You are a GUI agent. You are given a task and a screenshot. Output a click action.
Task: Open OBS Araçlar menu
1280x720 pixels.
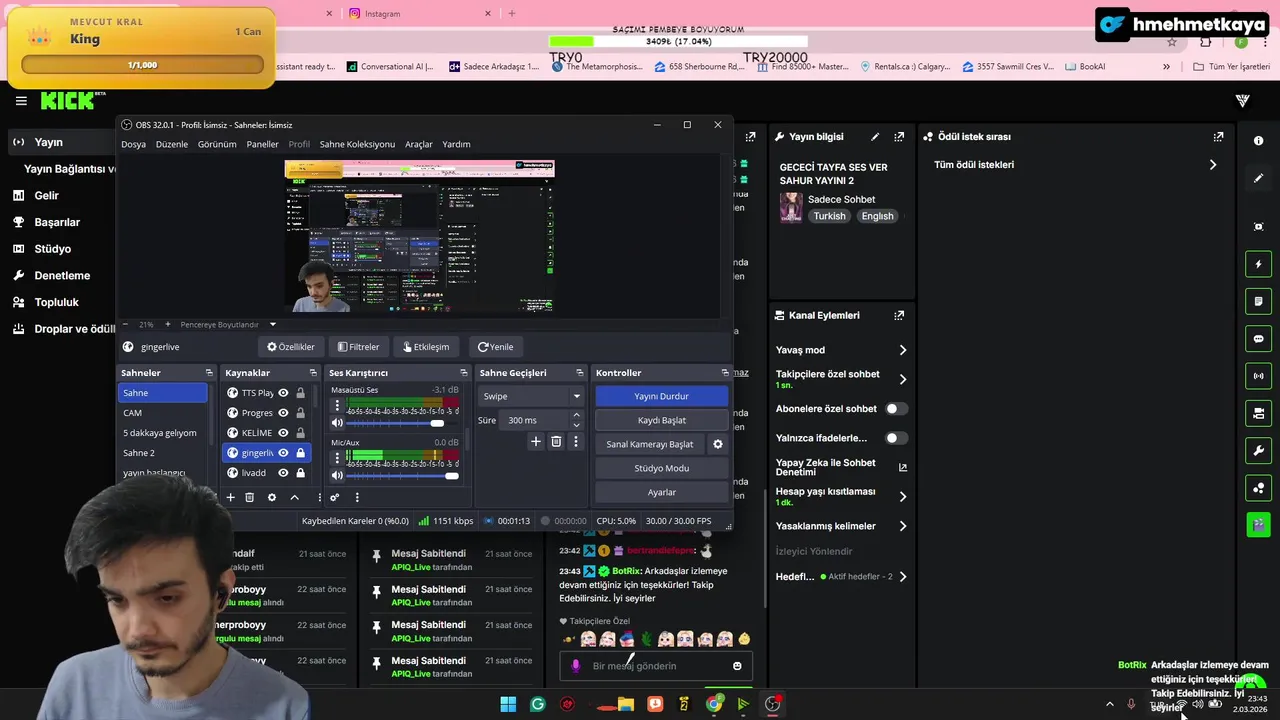(419, 144)
